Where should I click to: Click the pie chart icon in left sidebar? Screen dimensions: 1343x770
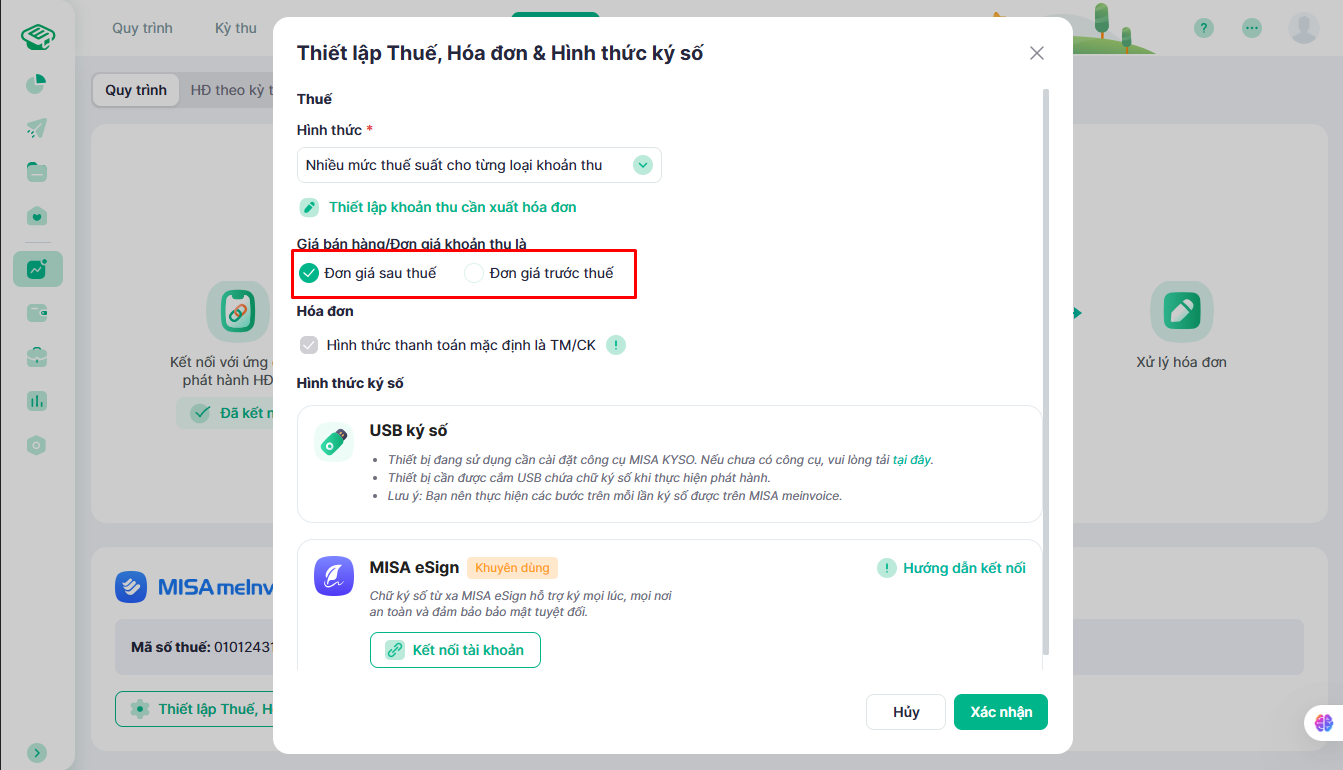[37, 84]
